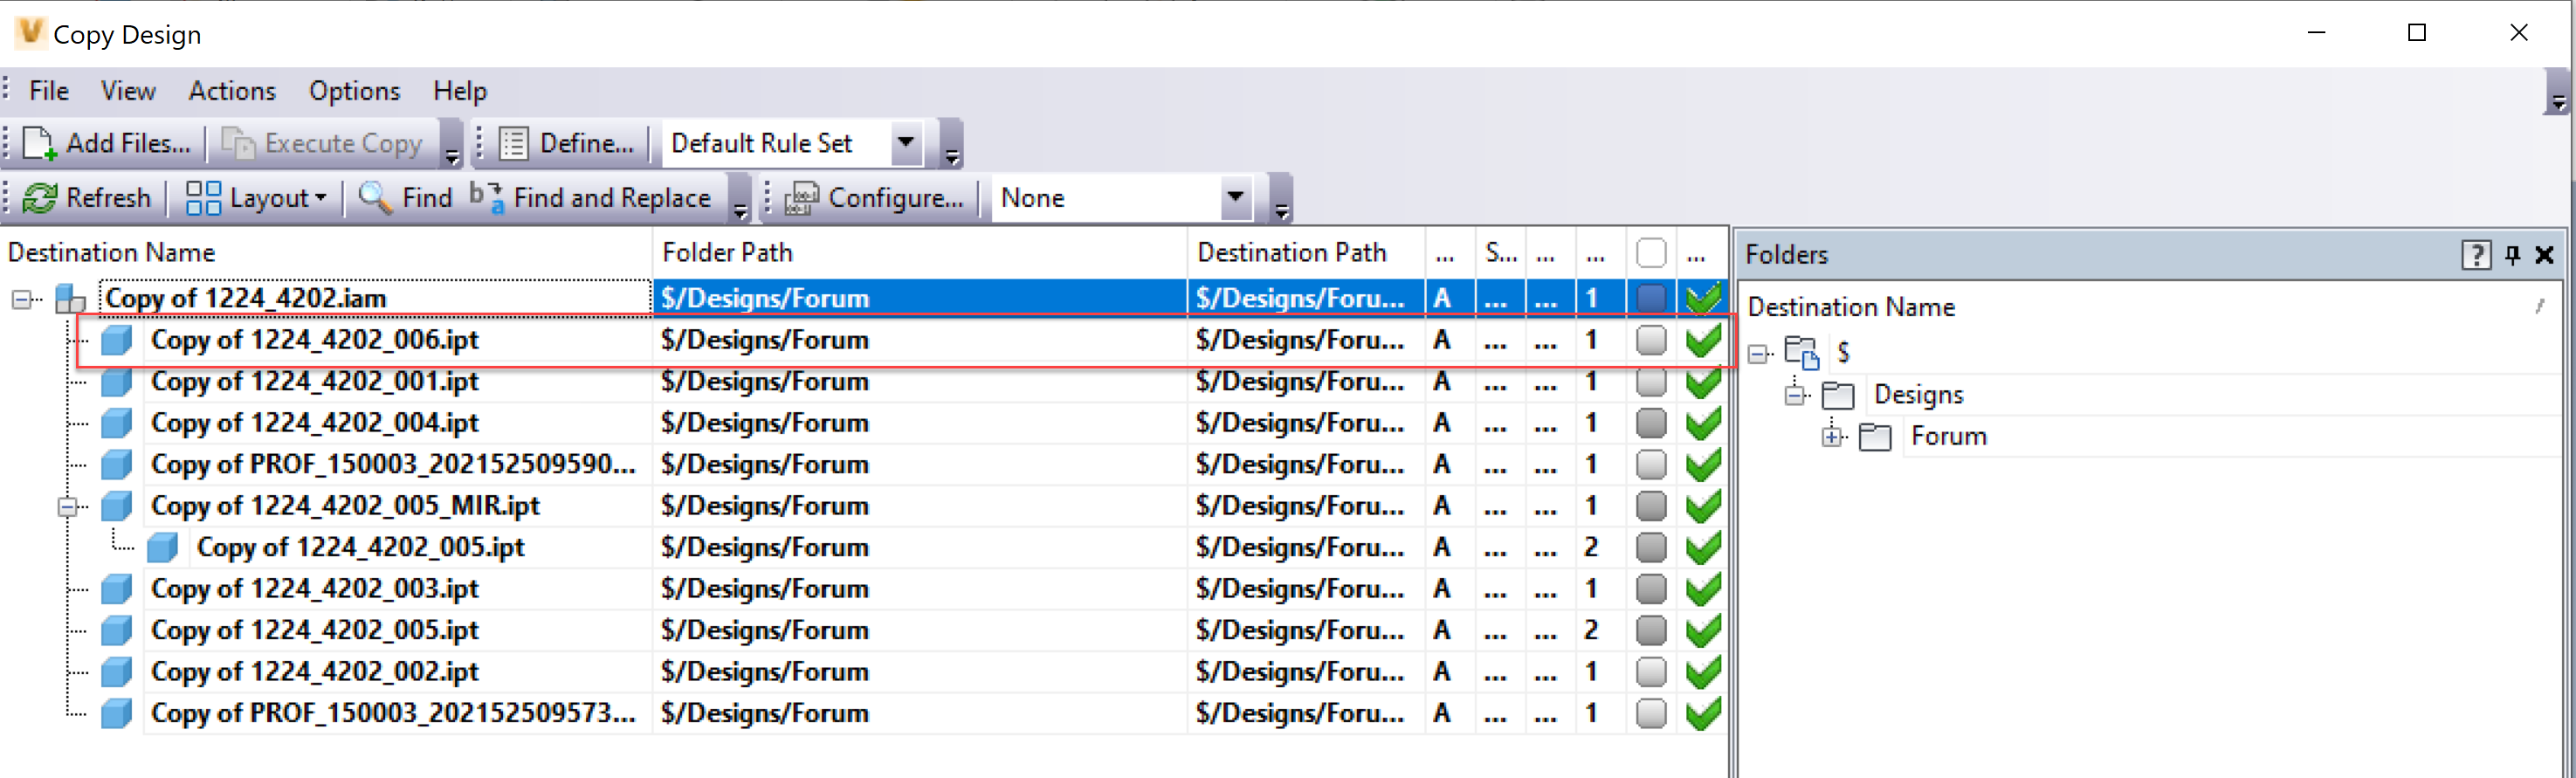Open the Define rule set dialog
Viewport: 2576px width, 778px height.
[x=567, y=143]
